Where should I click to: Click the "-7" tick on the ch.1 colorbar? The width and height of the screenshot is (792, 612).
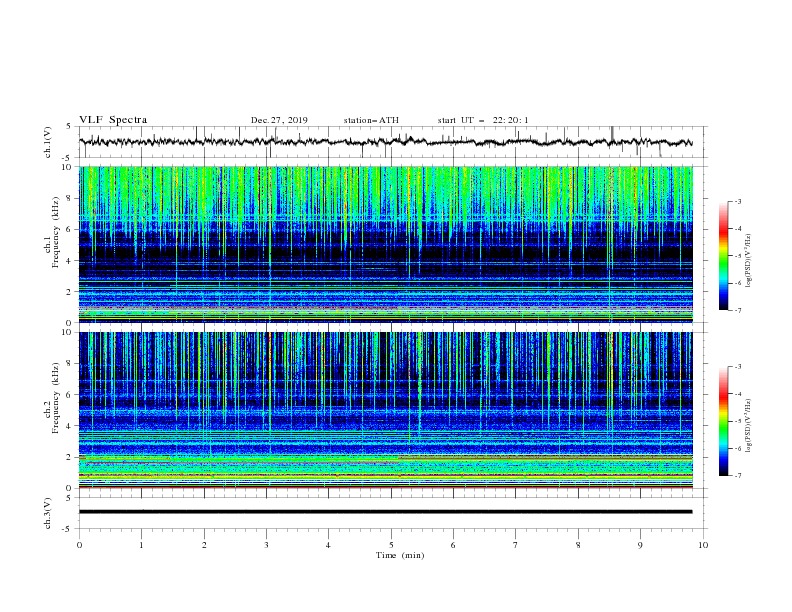click(738, 310)
